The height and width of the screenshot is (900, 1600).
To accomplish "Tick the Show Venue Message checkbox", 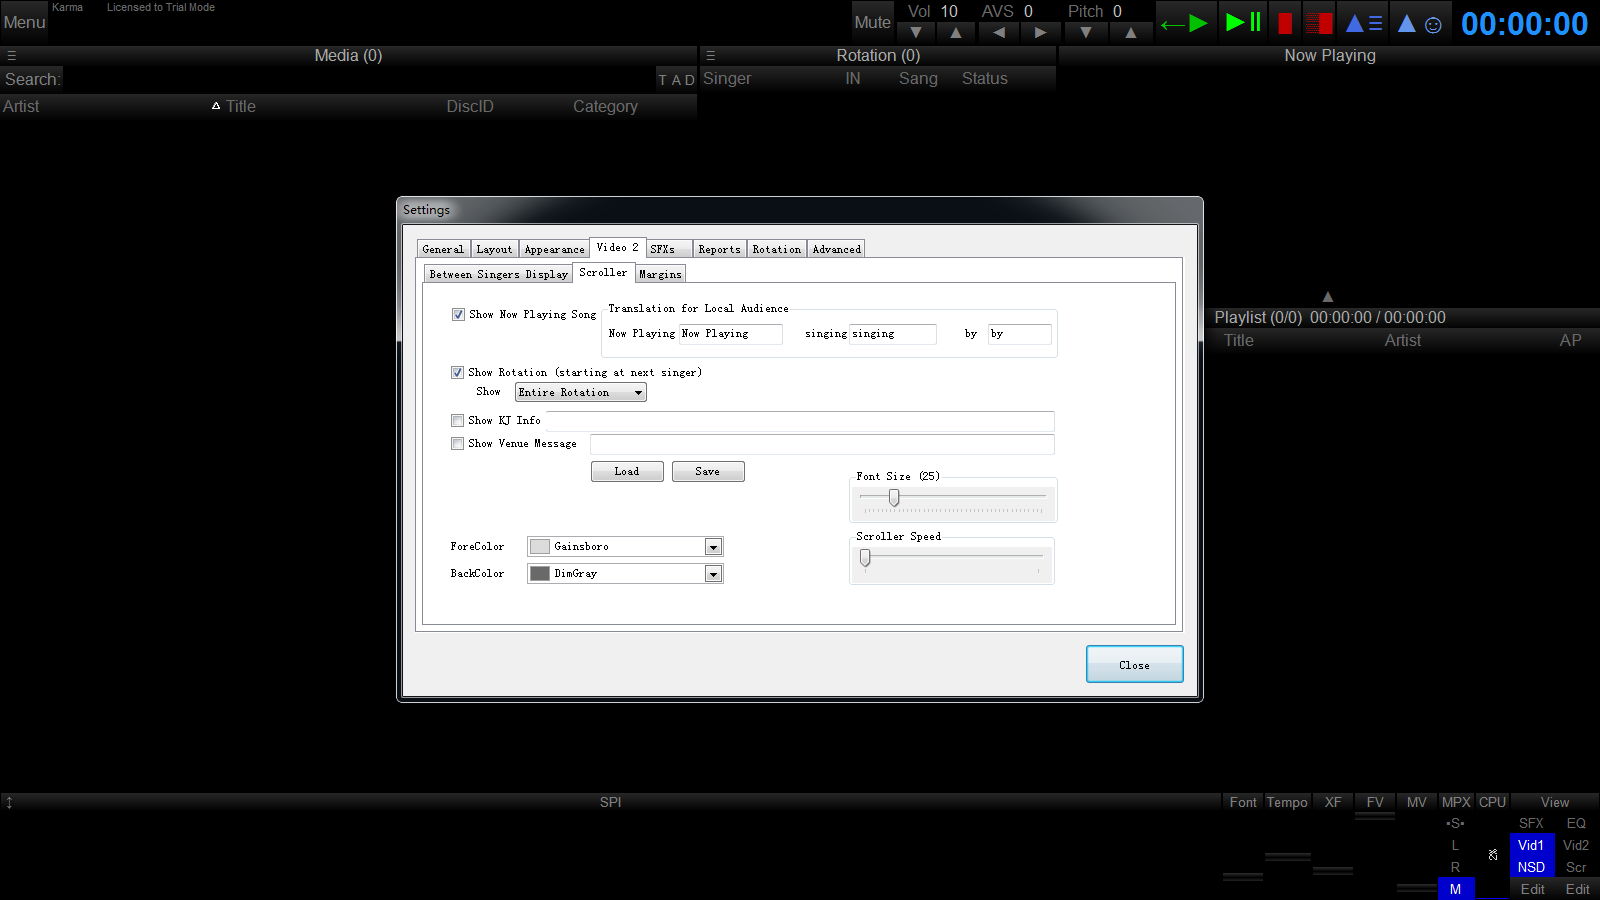I will 457,444.
